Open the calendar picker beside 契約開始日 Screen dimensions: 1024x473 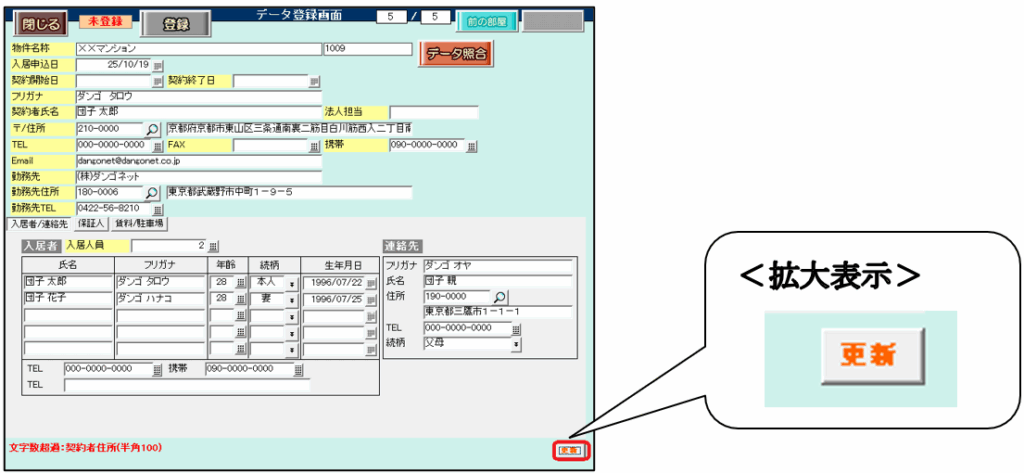(157, 81)
